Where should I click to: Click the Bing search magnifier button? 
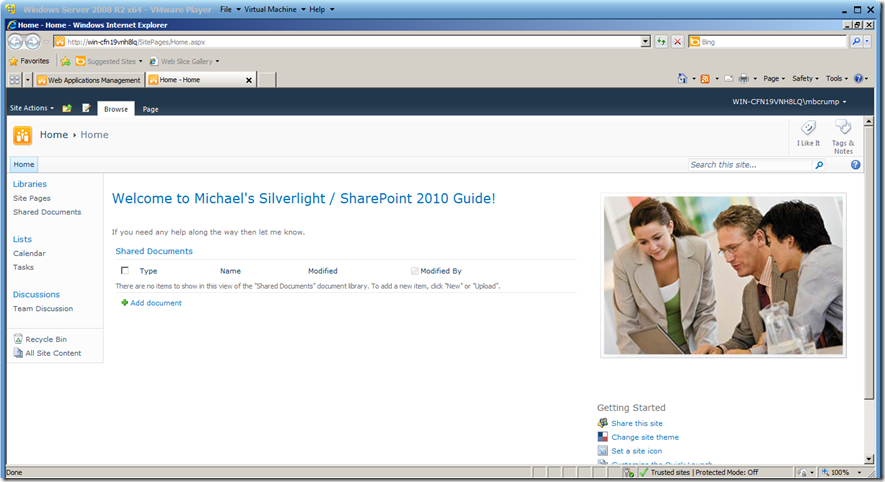tap(856, 42)
